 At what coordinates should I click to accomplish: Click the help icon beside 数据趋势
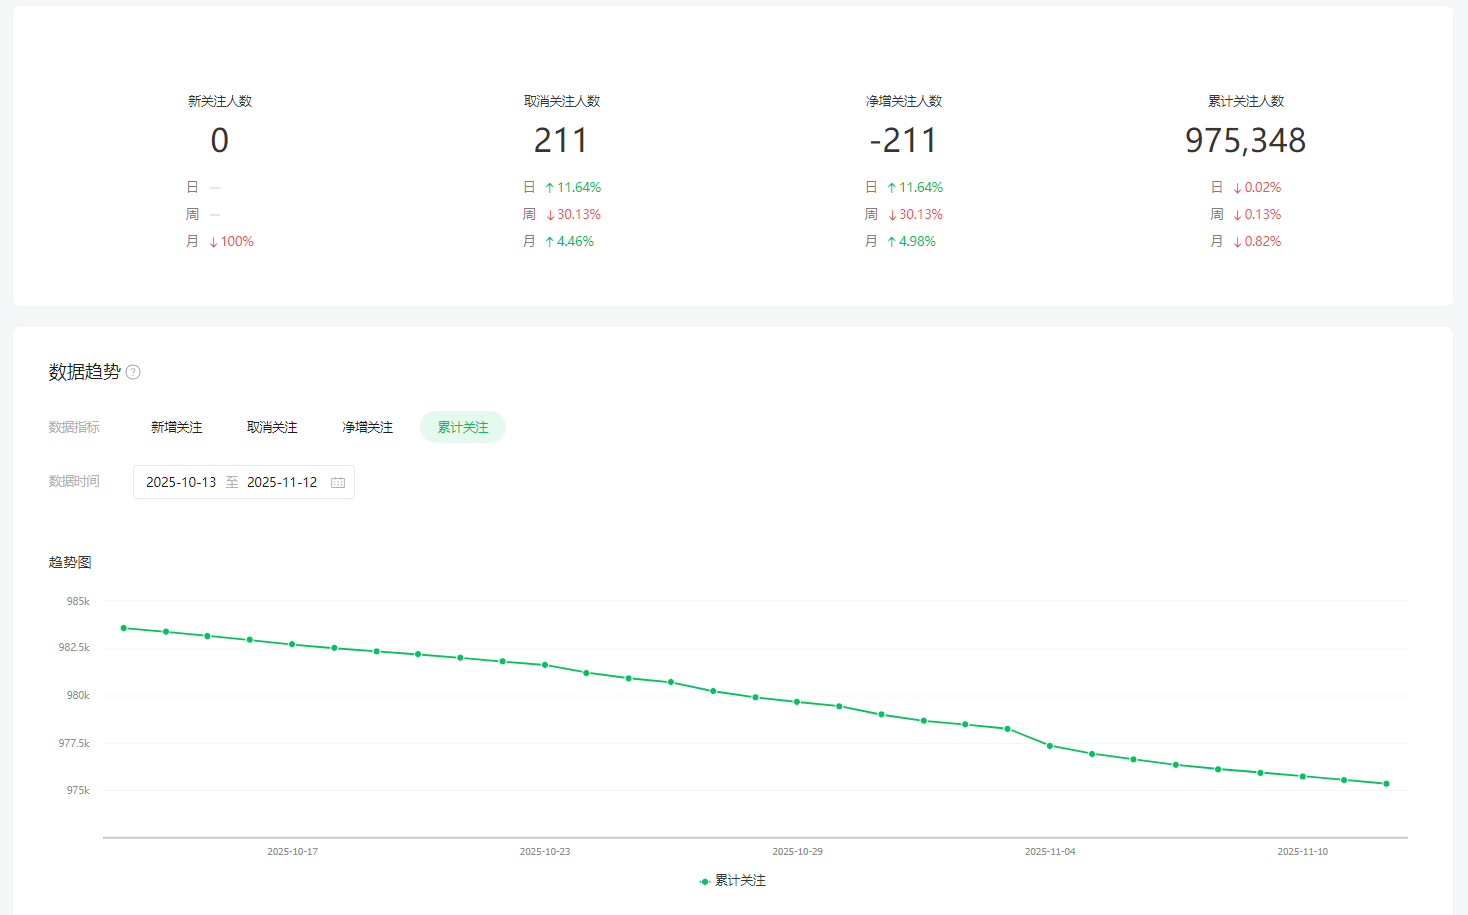point(133,372)
